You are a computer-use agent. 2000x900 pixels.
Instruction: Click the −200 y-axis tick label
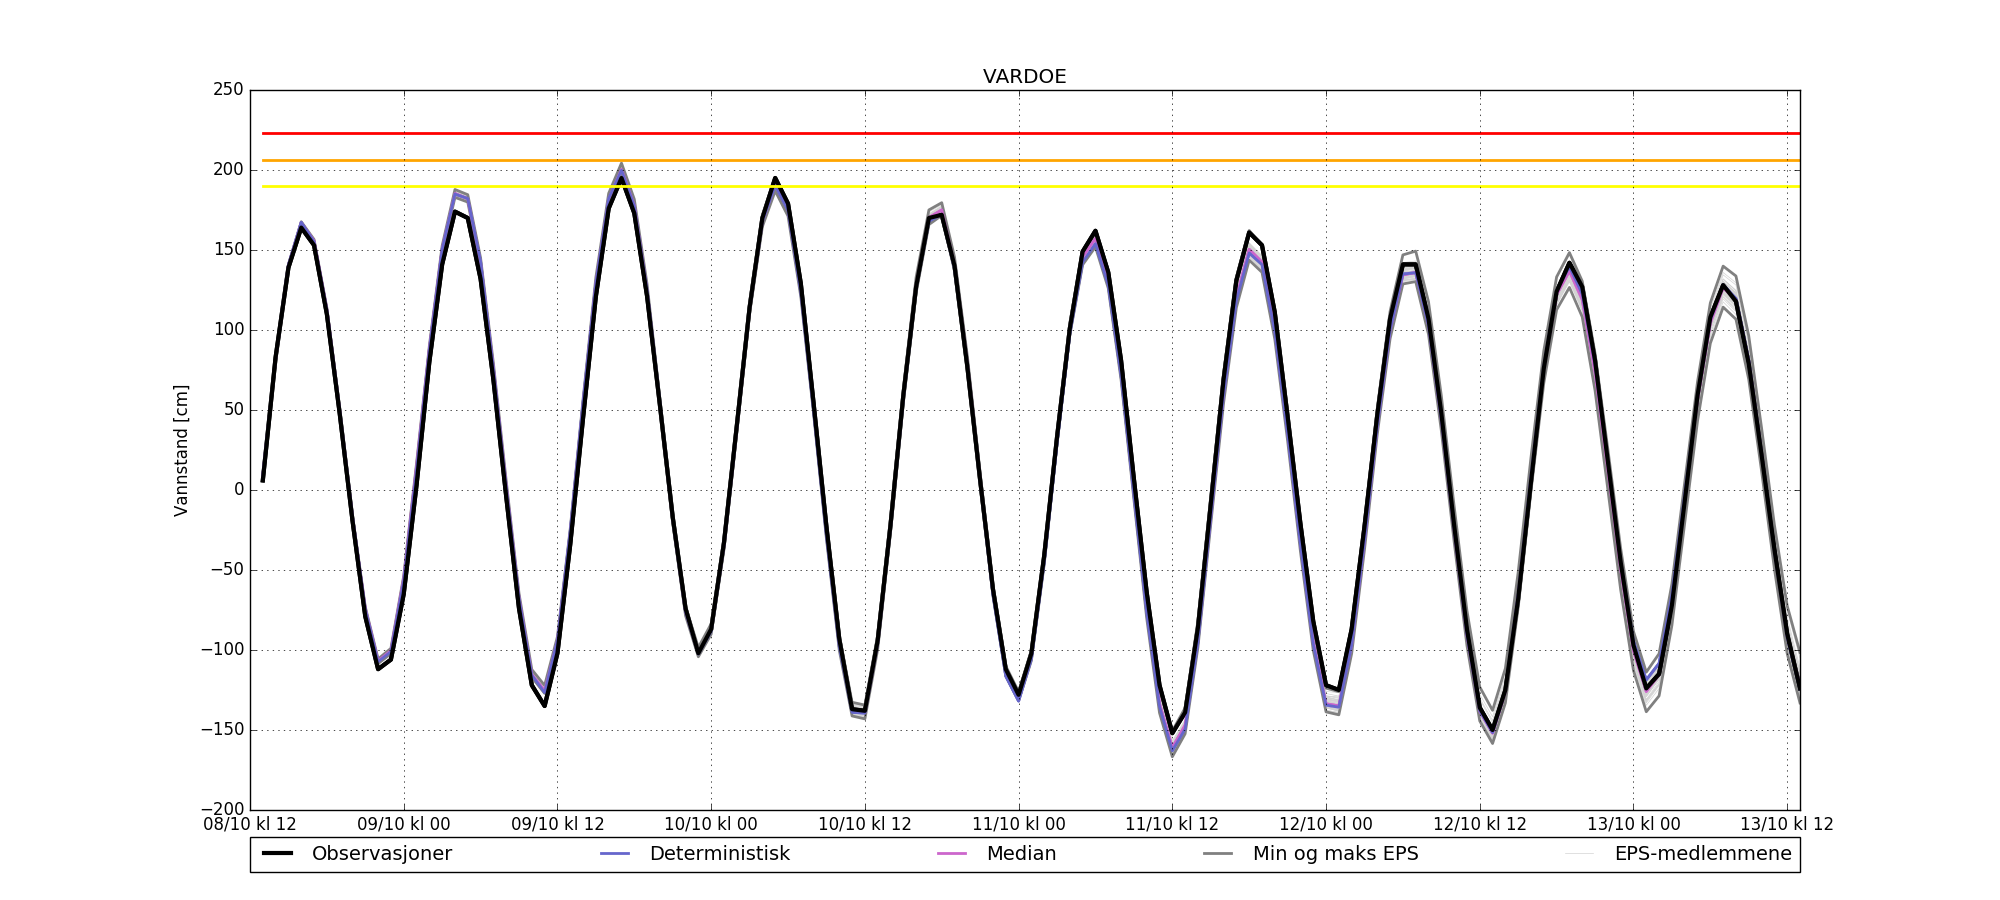click(222, 809)
